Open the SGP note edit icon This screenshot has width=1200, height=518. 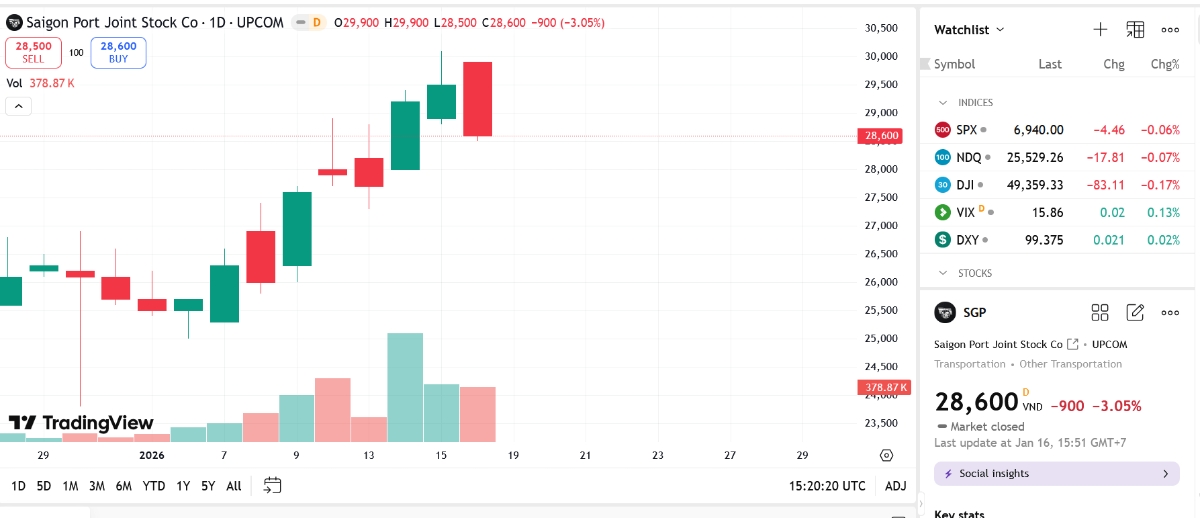coord(1135,313)
